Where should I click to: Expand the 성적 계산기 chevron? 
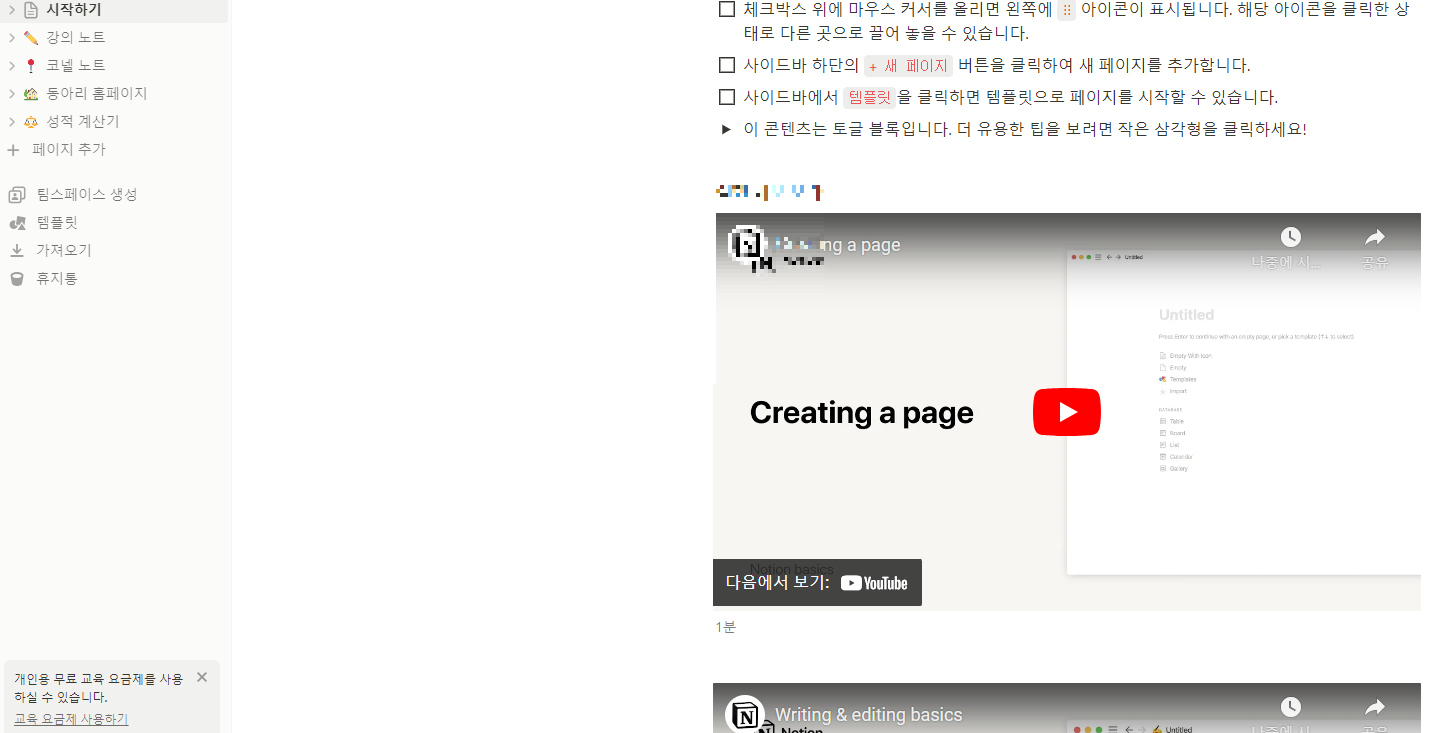(x=12, y=121)
